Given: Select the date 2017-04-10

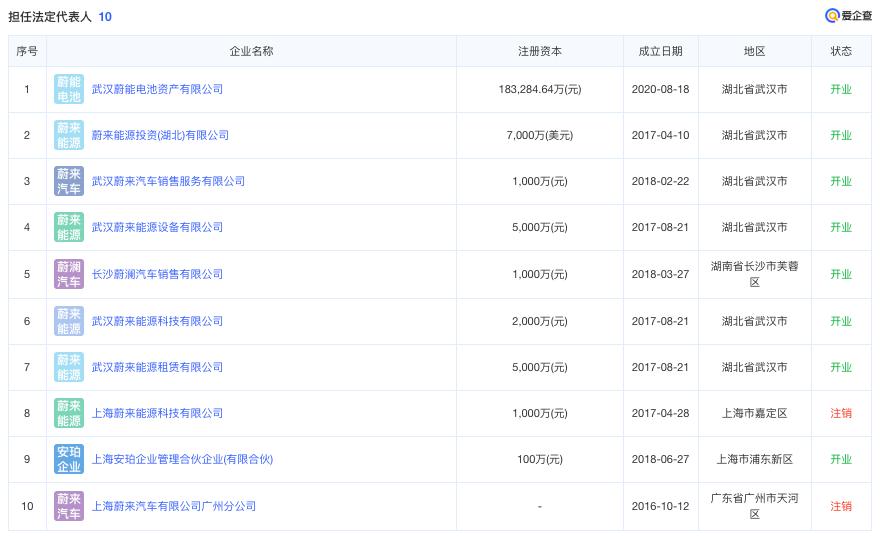Looking at the screenshot, I should click(661, 135).
